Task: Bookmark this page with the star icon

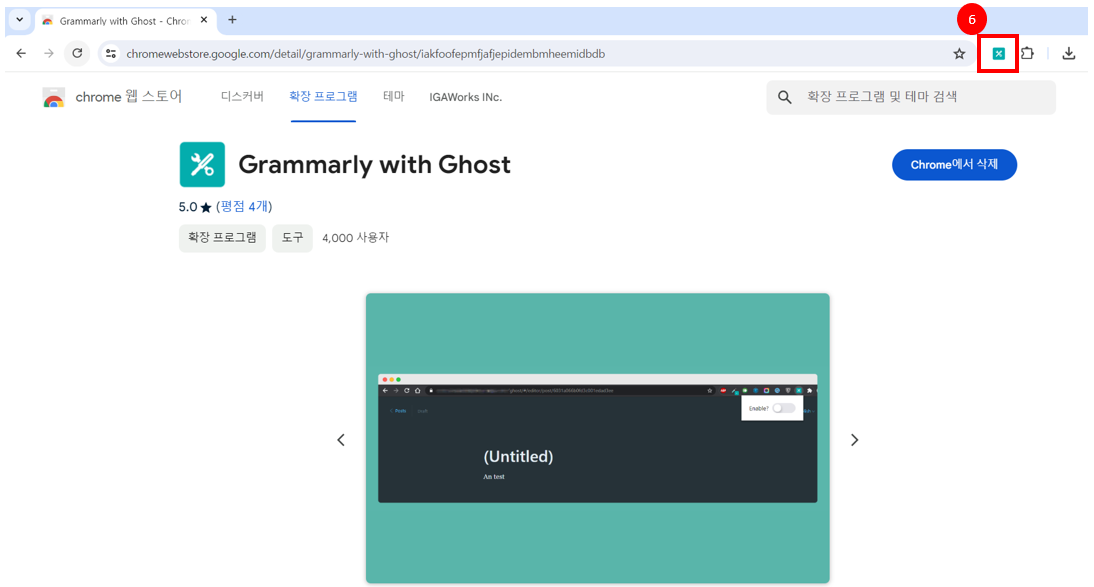Action: click(959, 54)
